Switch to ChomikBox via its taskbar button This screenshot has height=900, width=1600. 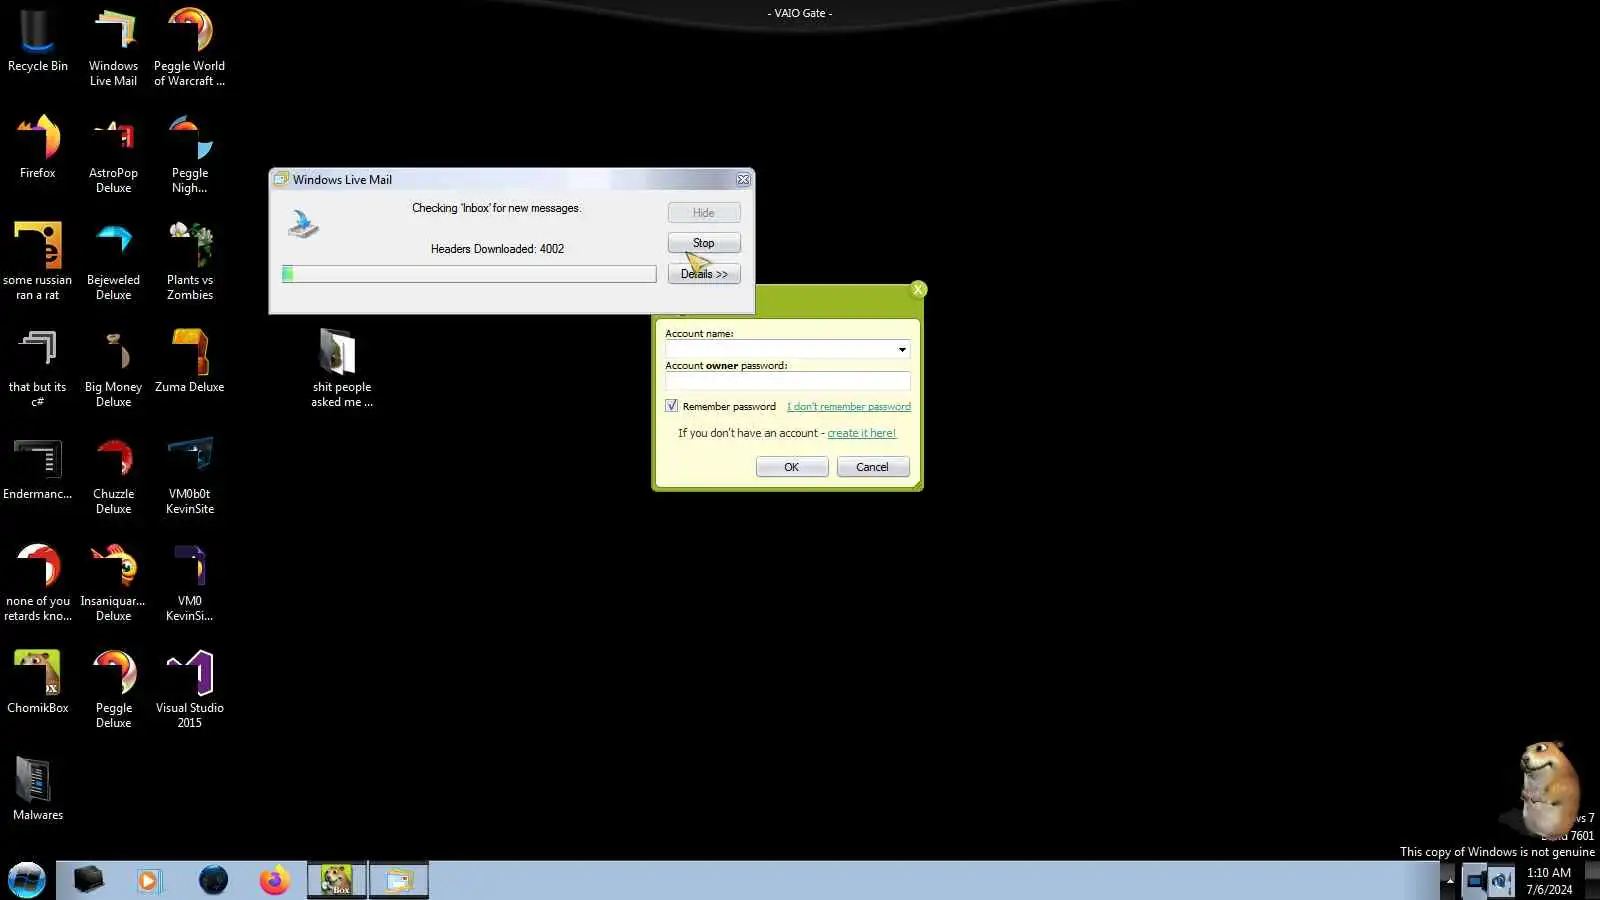click(x=337, y=880)
